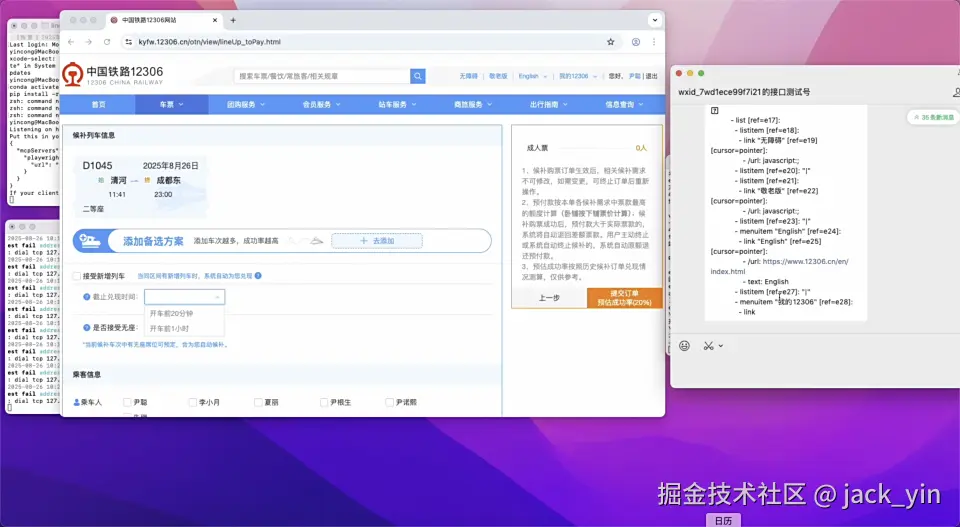Open a new browser tab
Image resolution: width=960 pixels, height=527 pixels.
pos(233,20)
